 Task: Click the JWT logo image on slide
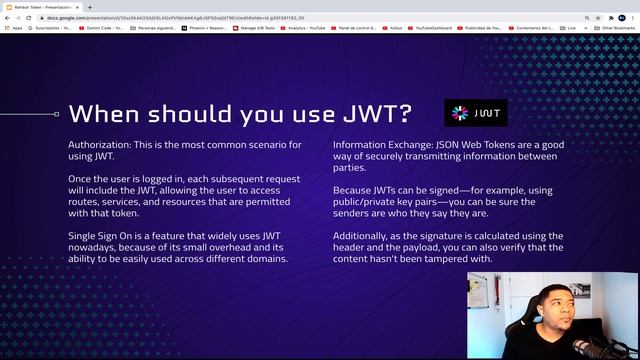(476, 113)
